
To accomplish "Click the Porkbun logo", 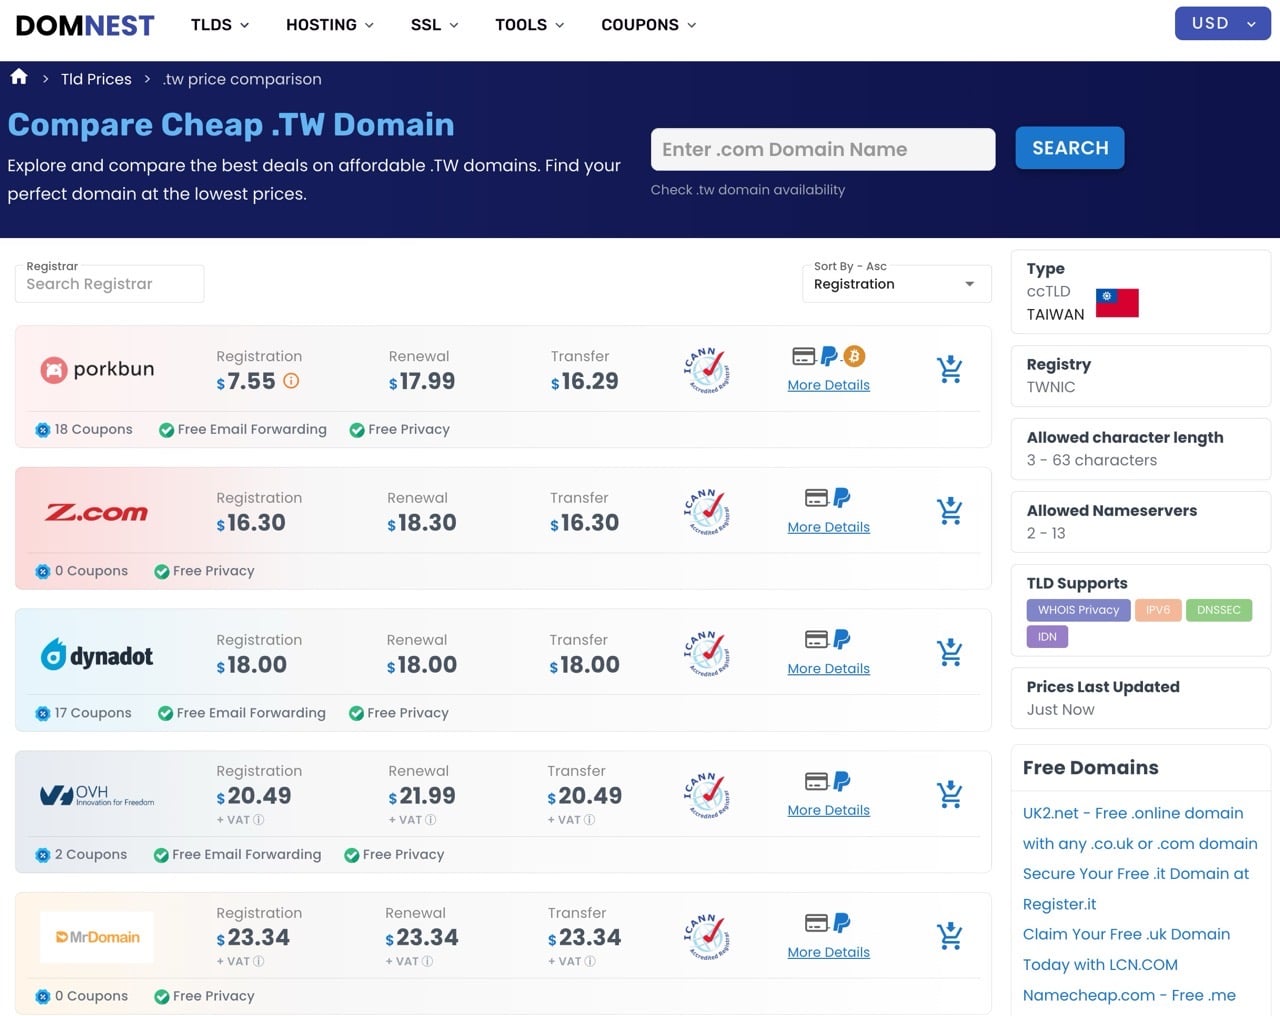I will point(98,370).
